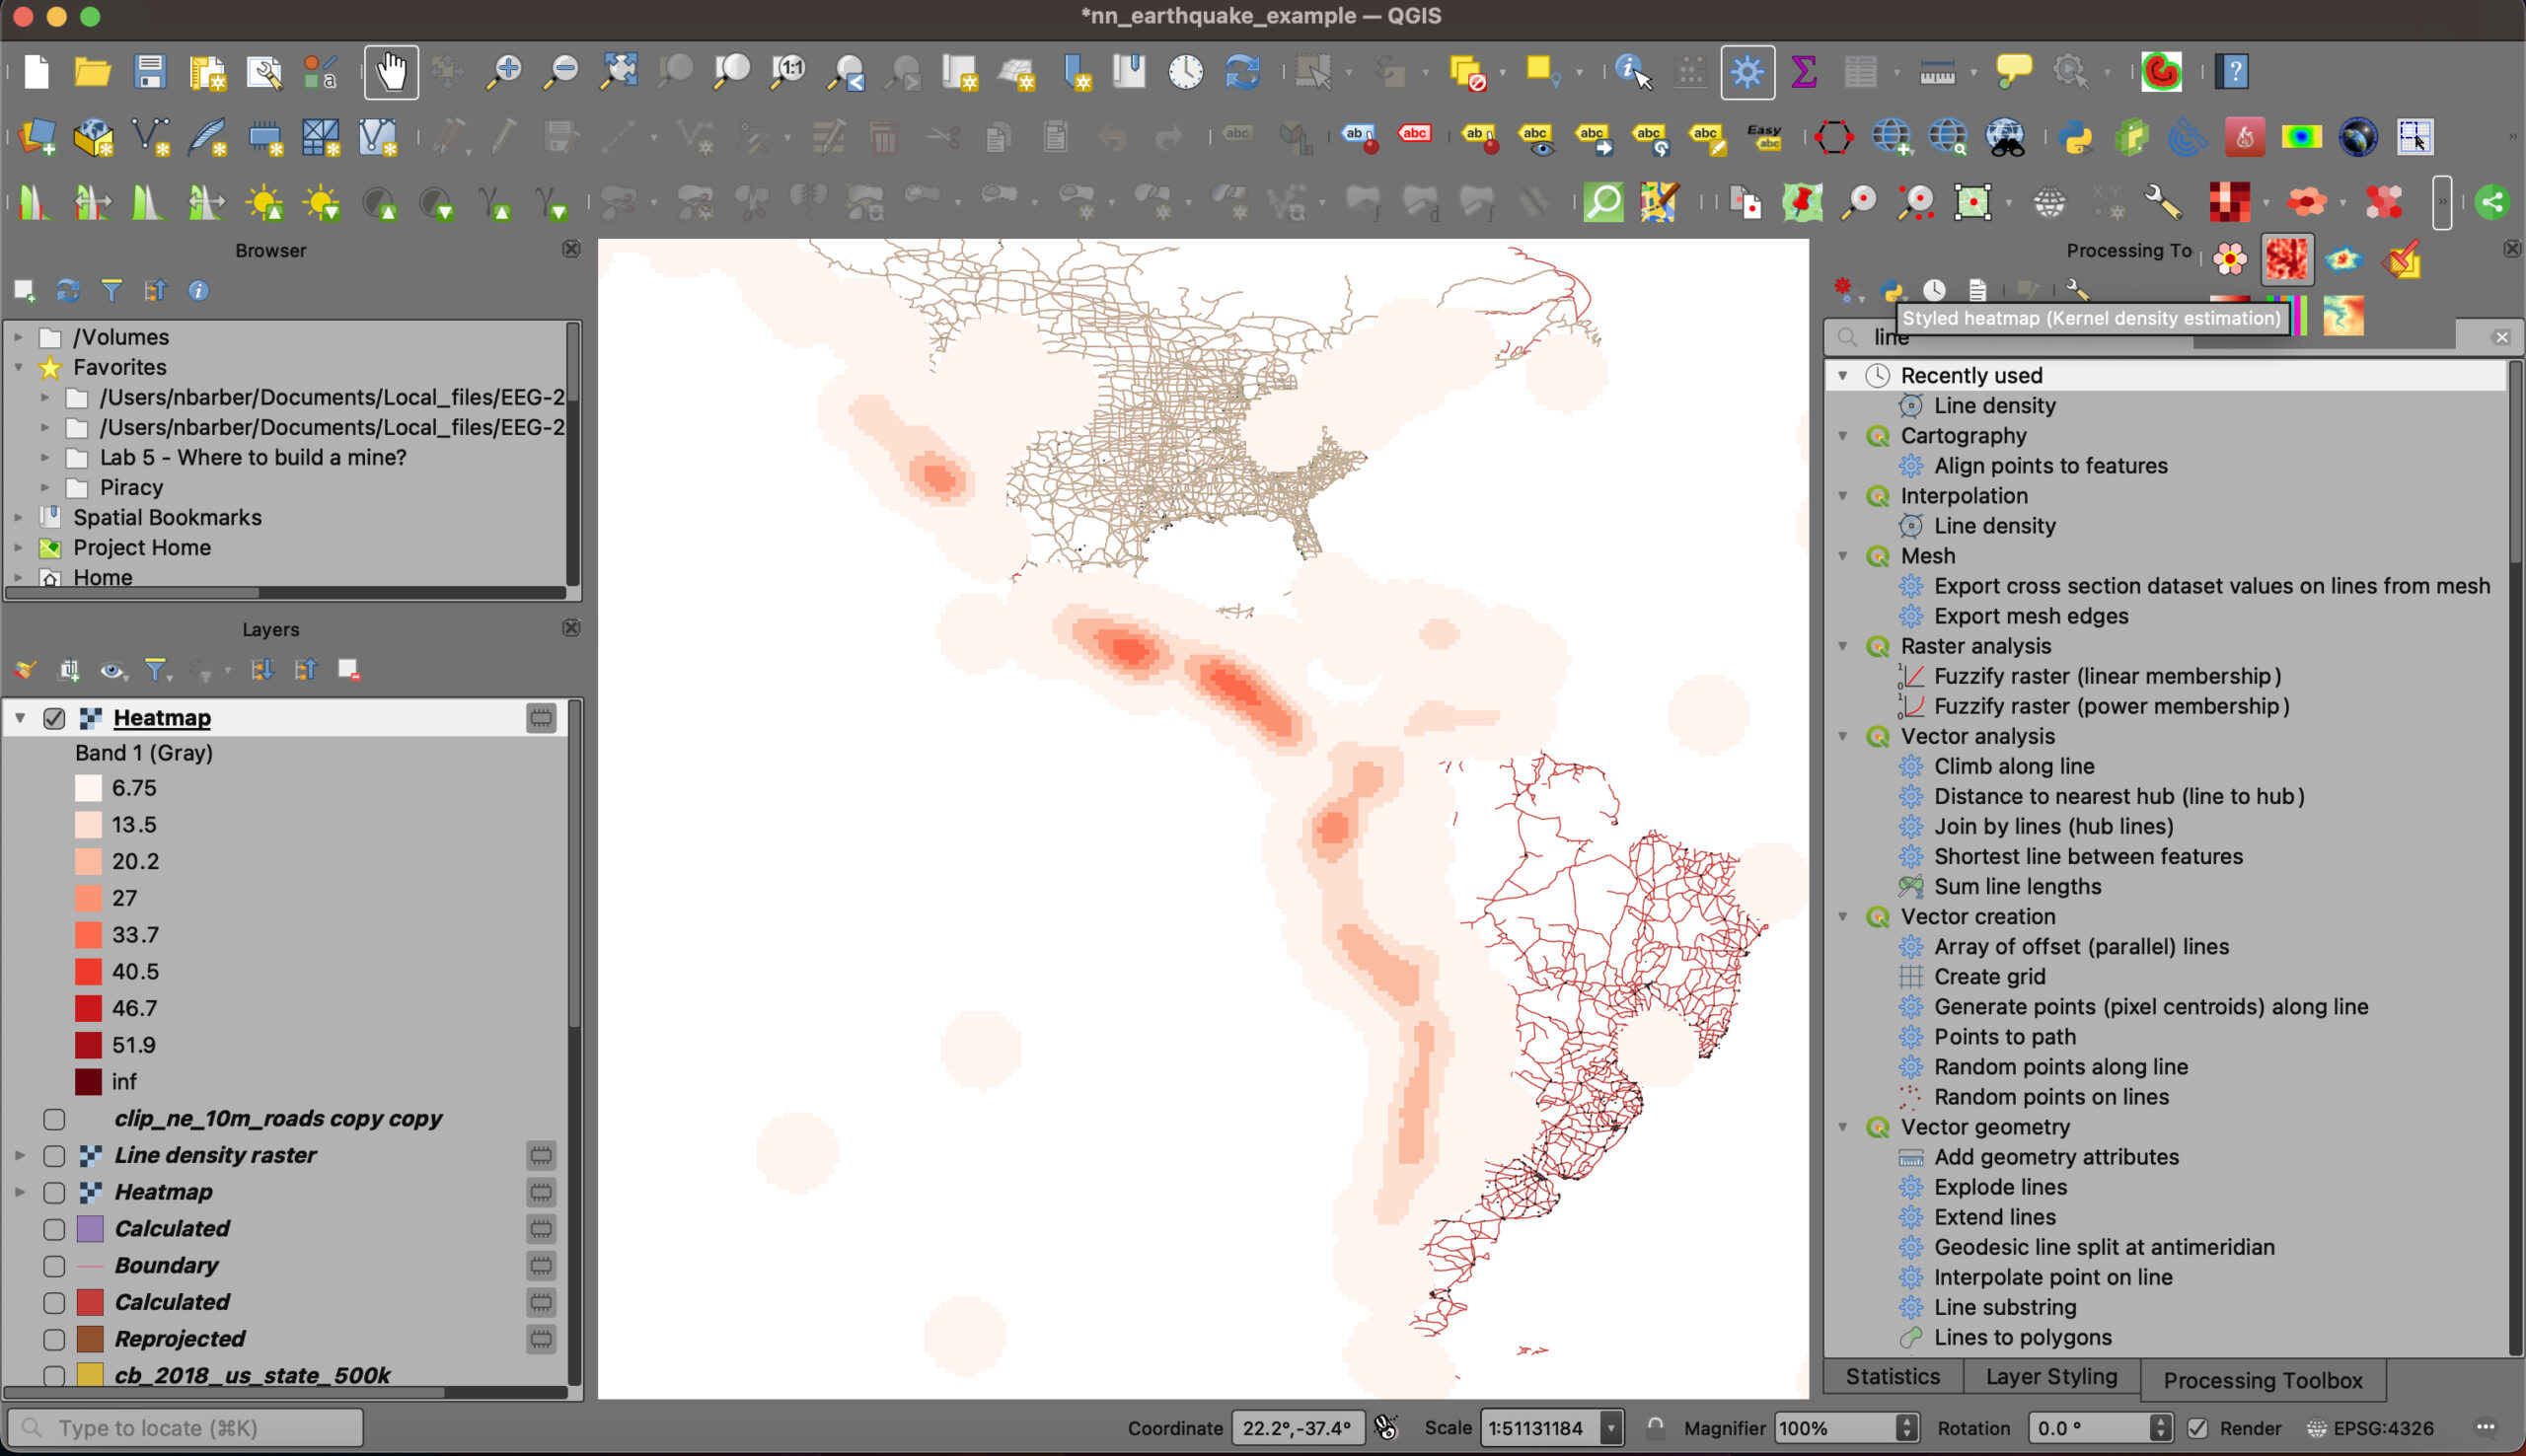Image resolution: width=2526 pixels, height=1456 pixels.
Task: Click the Zoom In magnifier tool
Action: click(505, 72)
